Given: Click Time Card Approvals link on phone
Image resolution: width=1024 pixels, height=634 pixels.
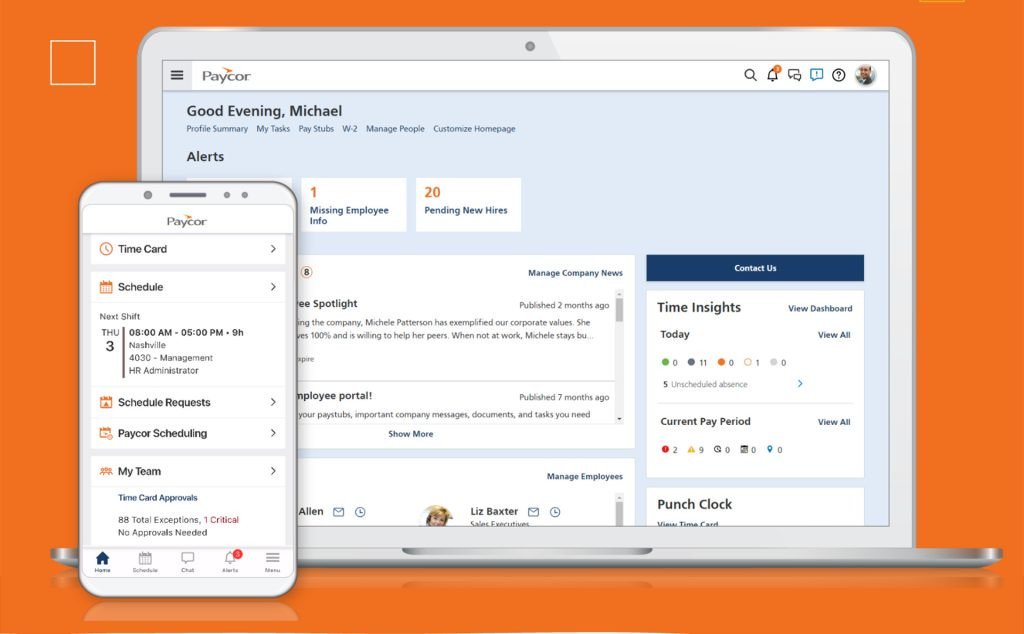Looking at the screenshot, I should click(x=157, y=498).
